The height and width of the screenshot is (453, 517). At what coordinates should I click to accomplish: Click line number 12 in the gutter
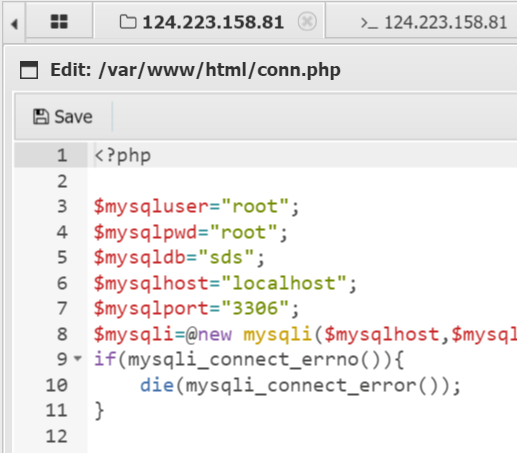coord(56,436)
